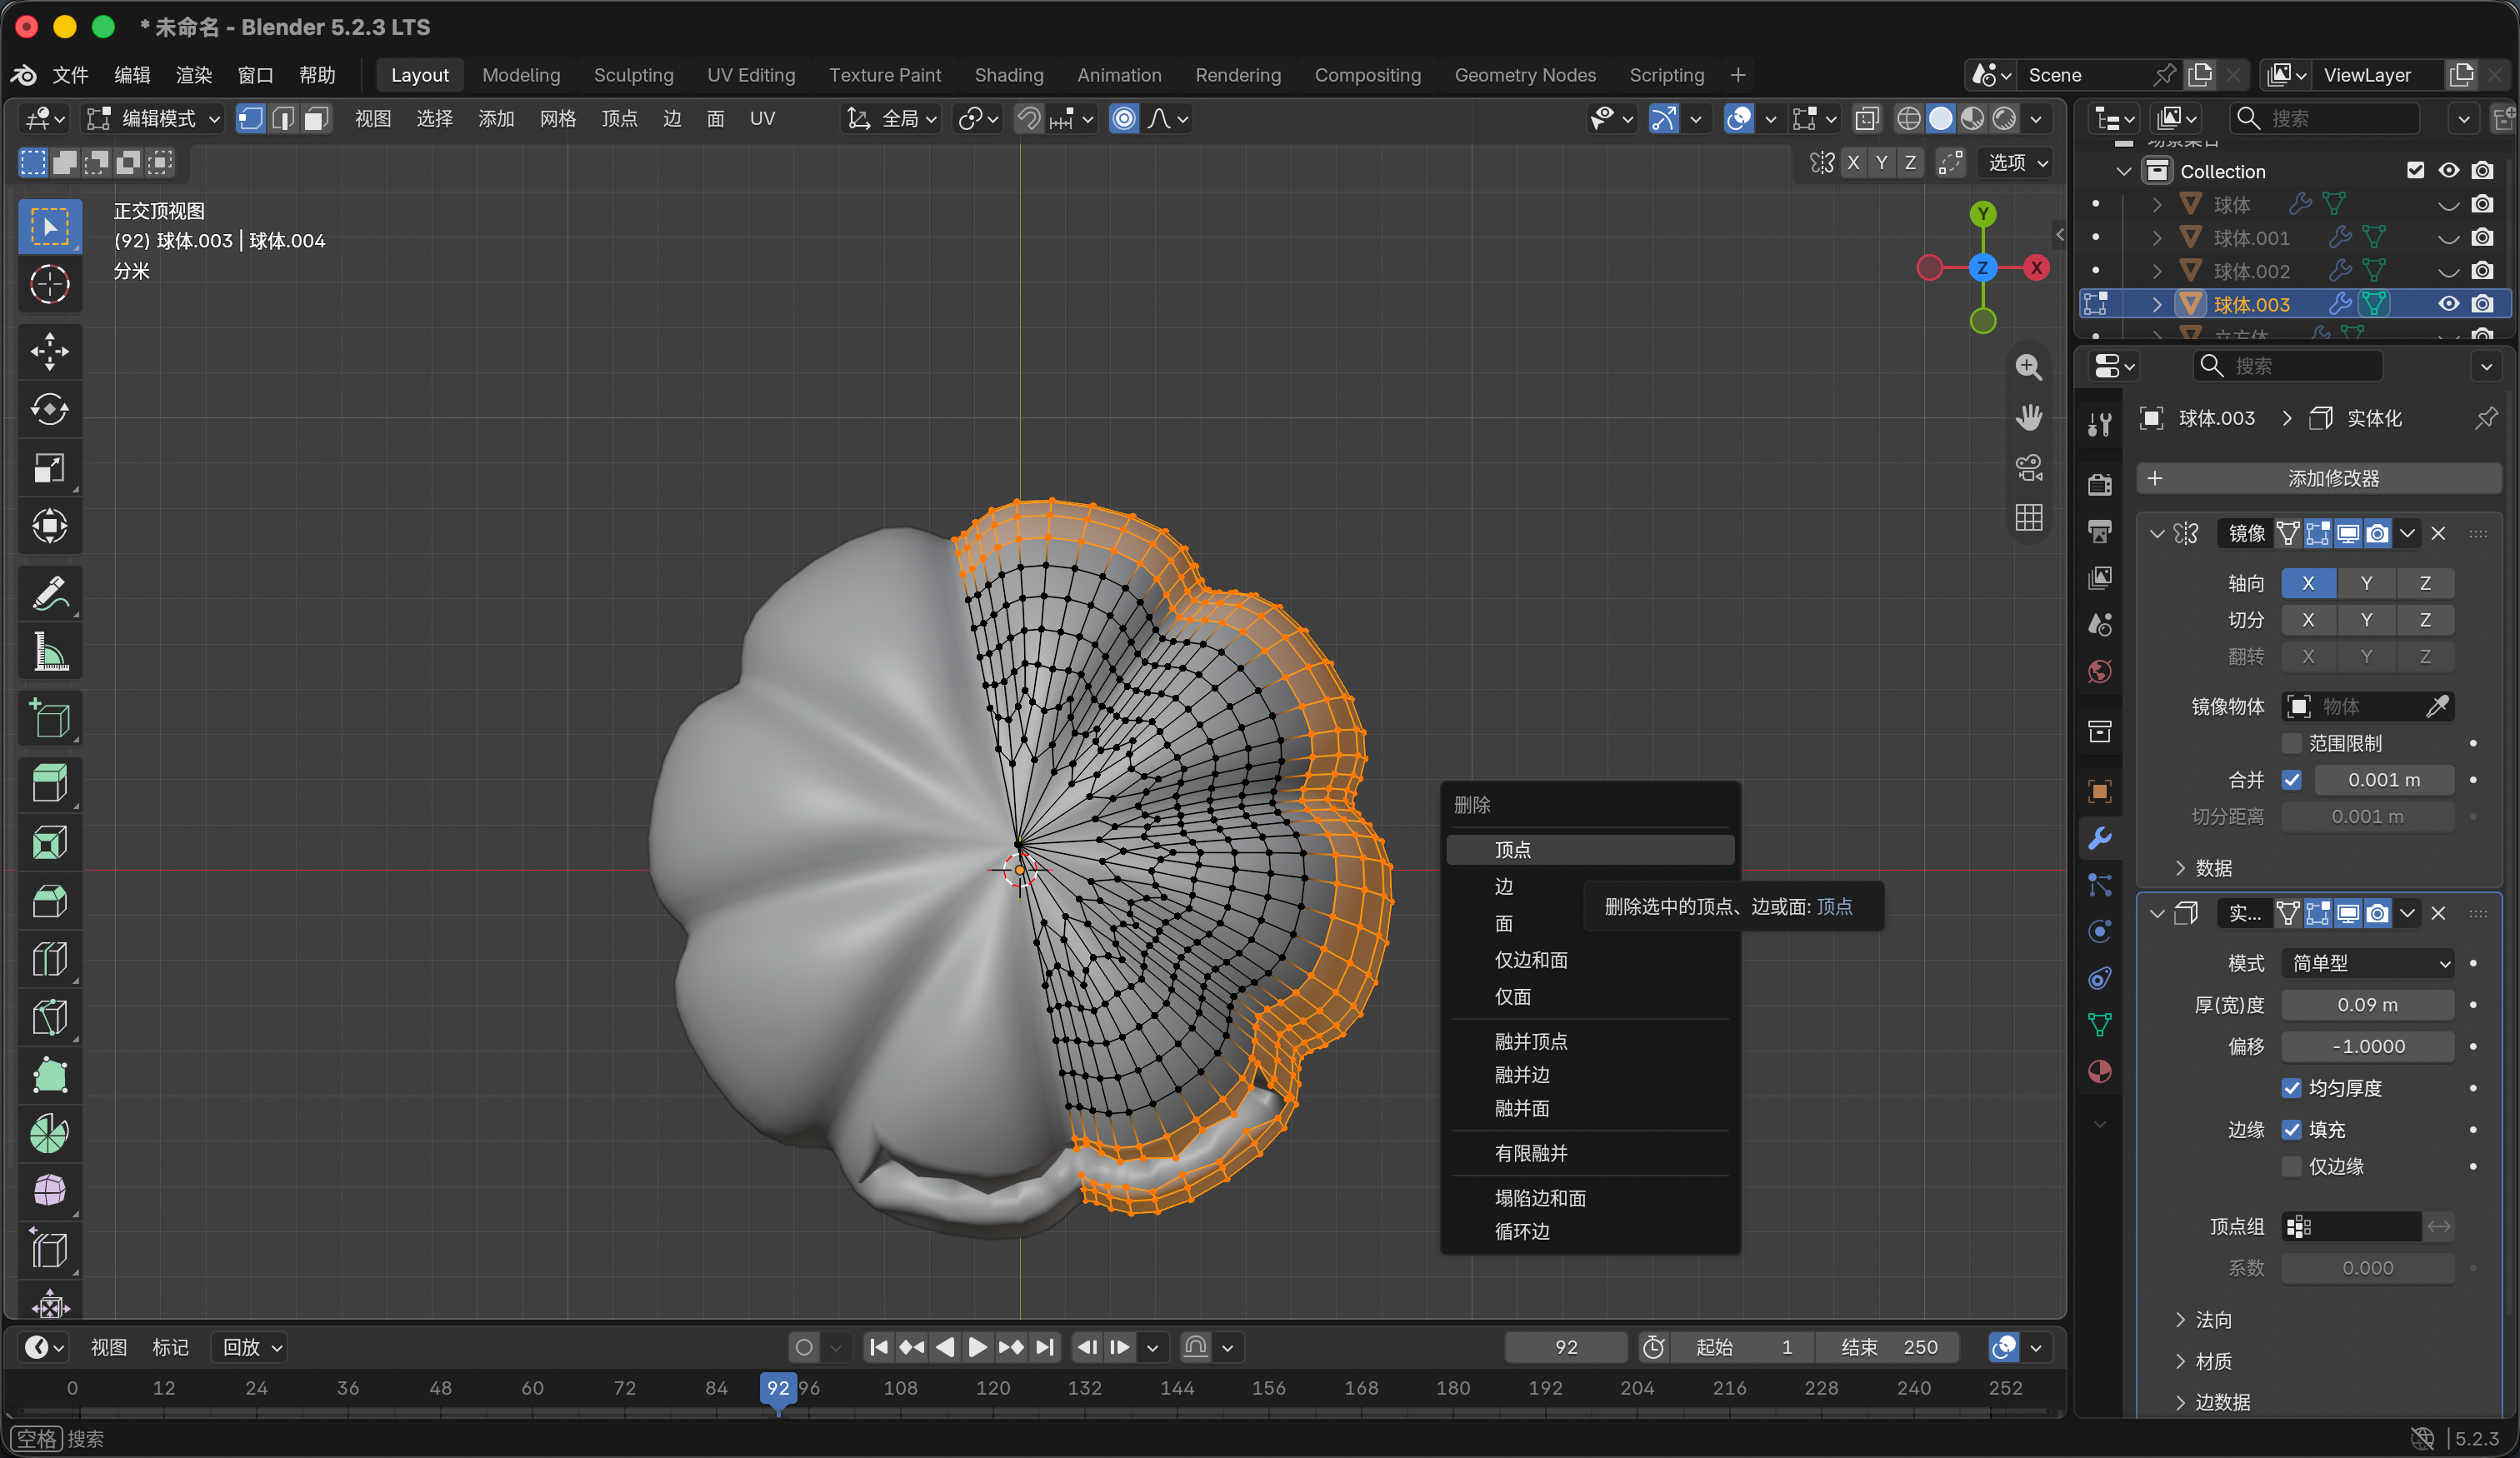The image size is (2520, 1458).
Task: Open the 编辑模式 mode dropdown
Action: point(154,119)
